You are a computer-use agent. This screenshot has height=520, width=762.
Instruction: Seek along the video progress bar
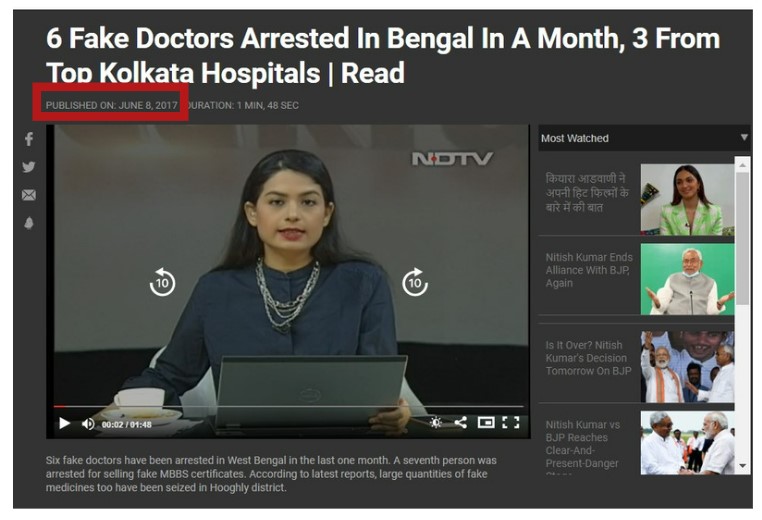pyautogui.click(x=289, y=406)
